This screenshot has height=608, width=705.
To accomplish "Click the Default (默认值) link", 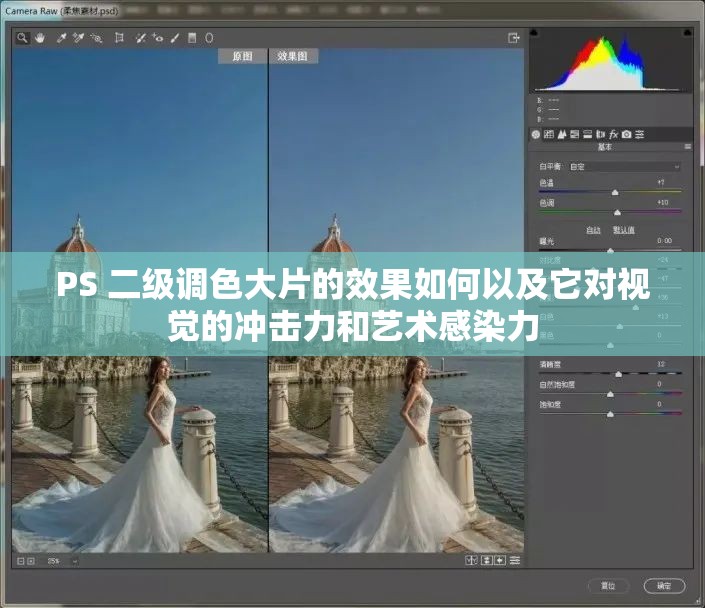I will point(624,230).
